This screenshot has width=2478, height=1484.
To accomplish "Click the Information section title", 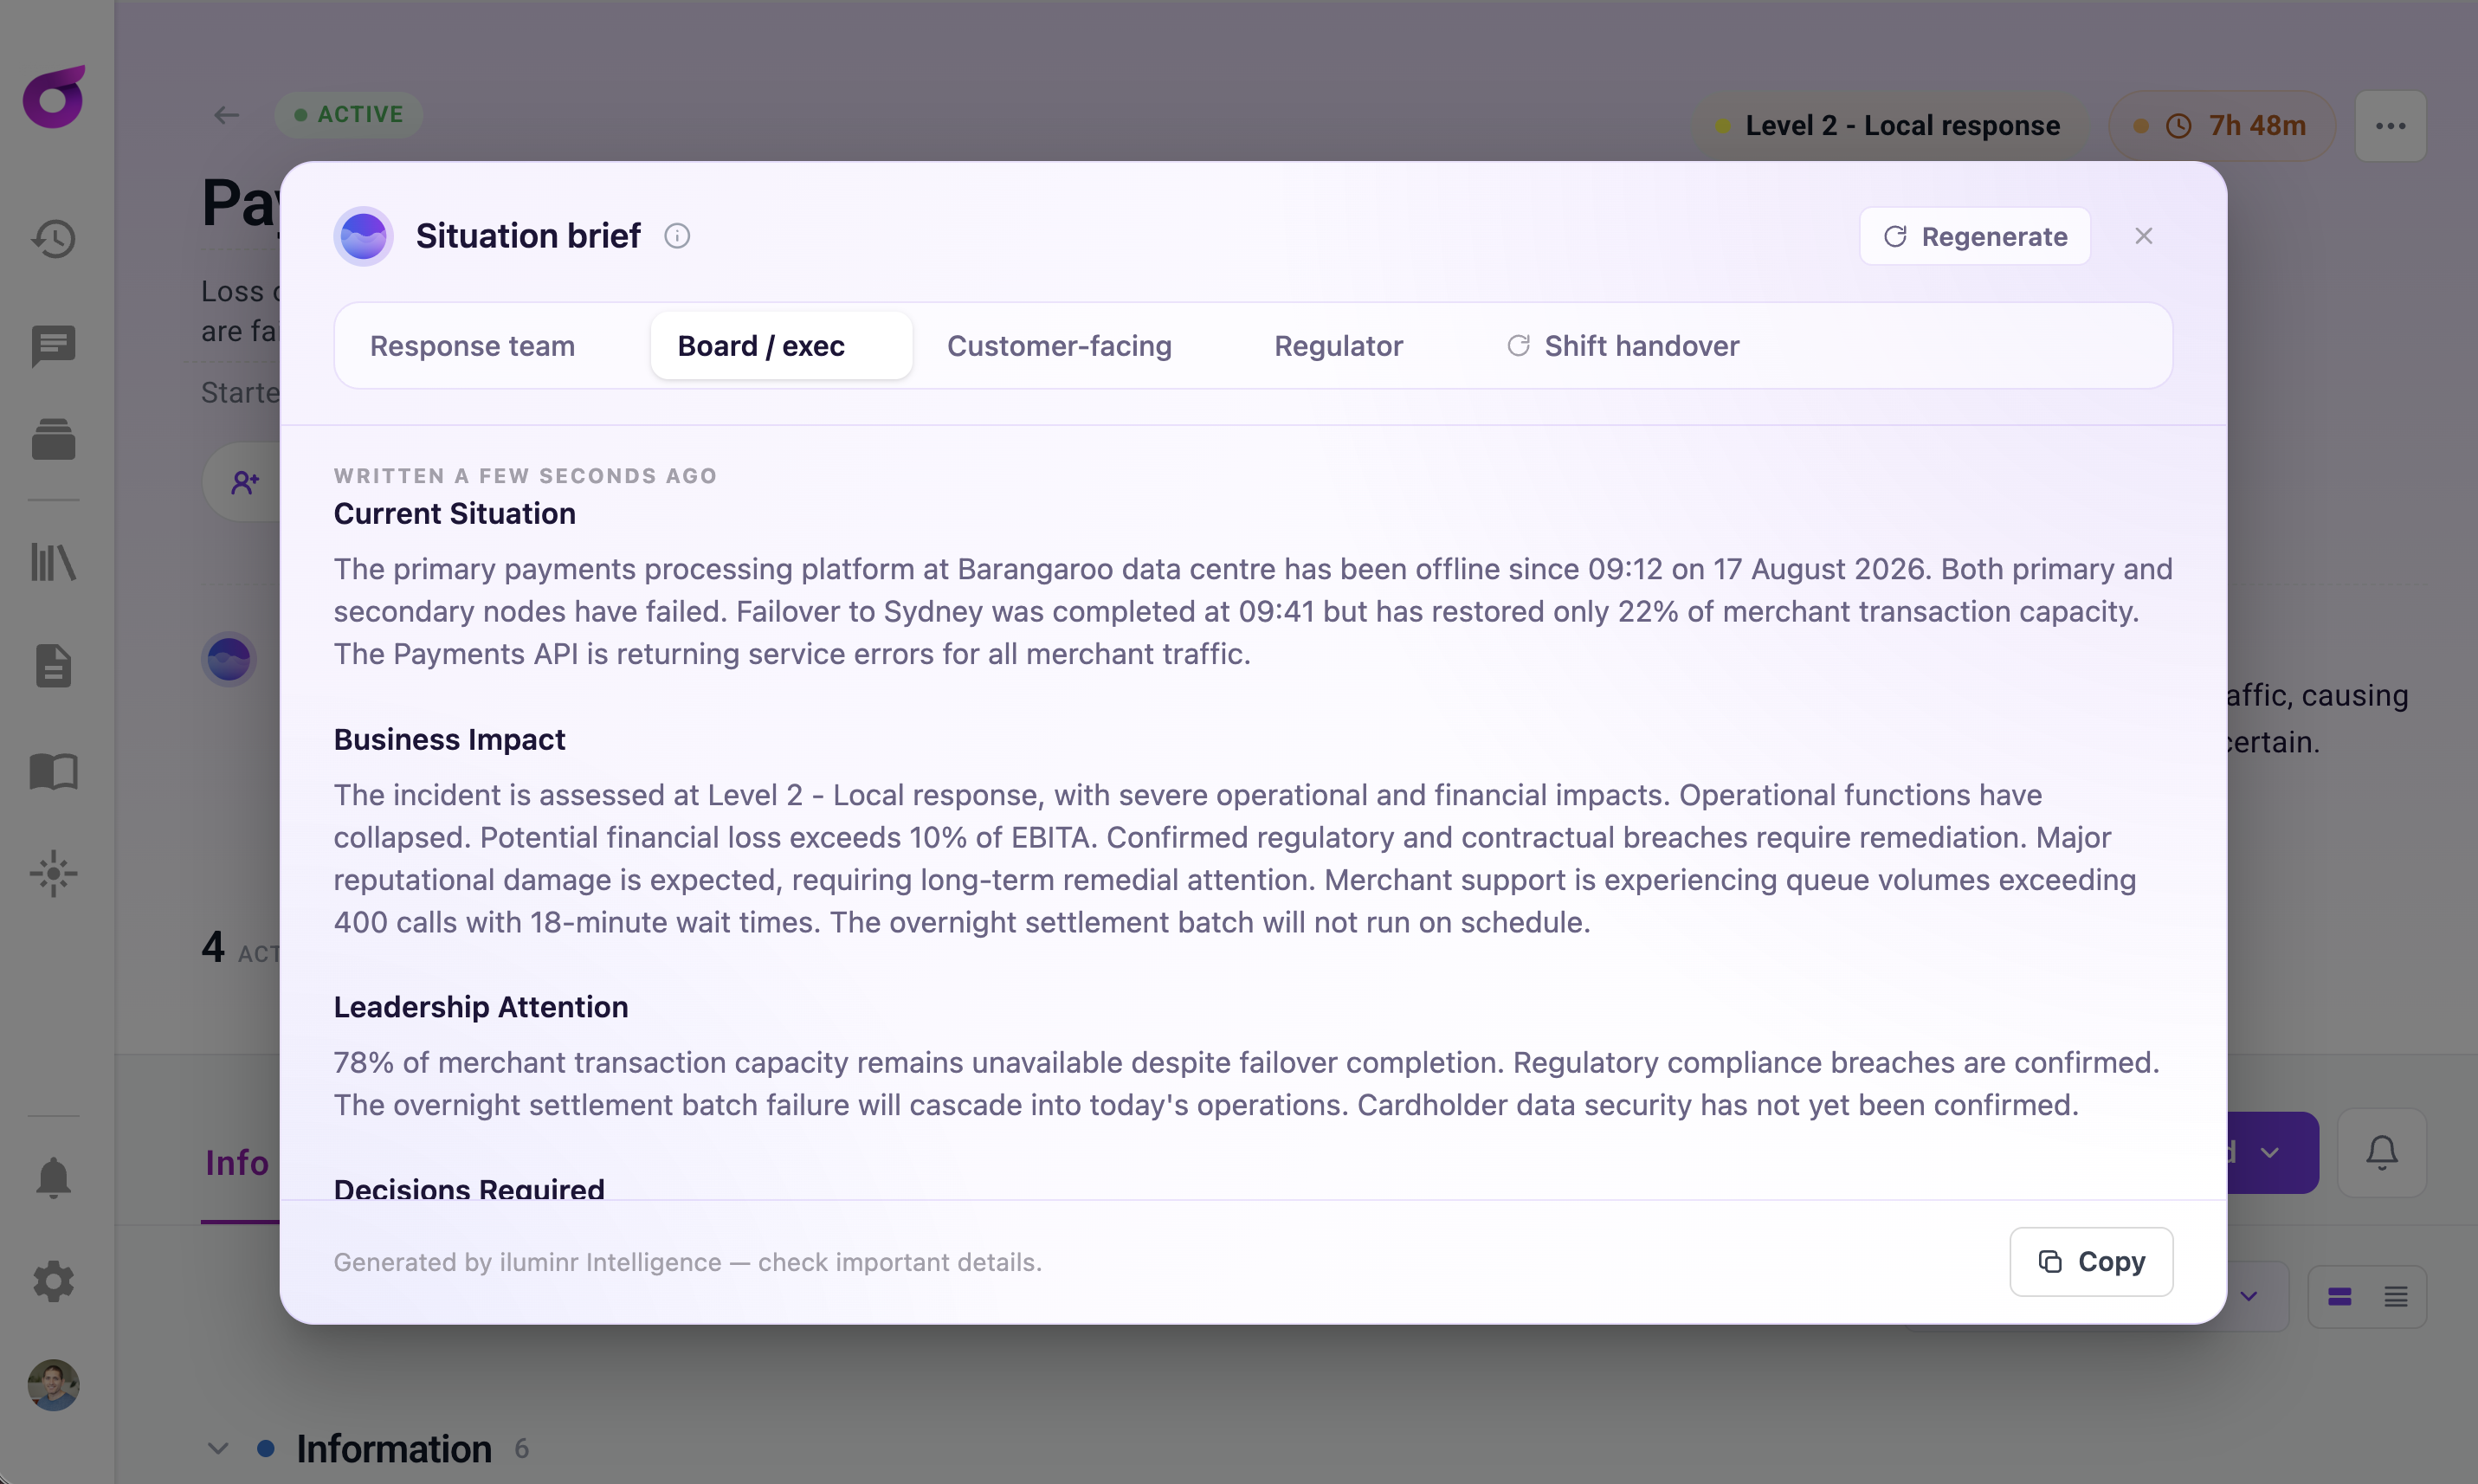I will (x=394, y=1449).
